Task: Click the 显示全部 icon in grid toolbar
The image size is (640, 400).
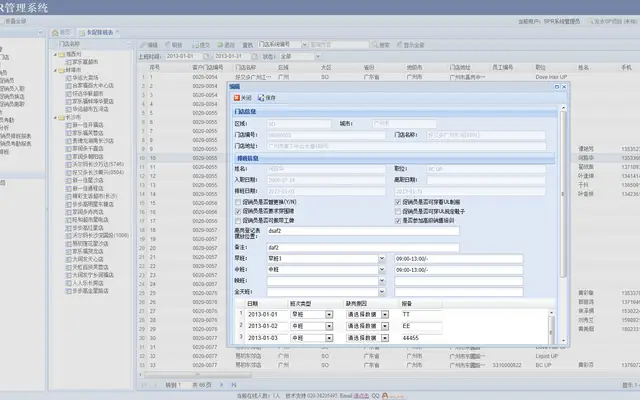Action: [400, 44]
